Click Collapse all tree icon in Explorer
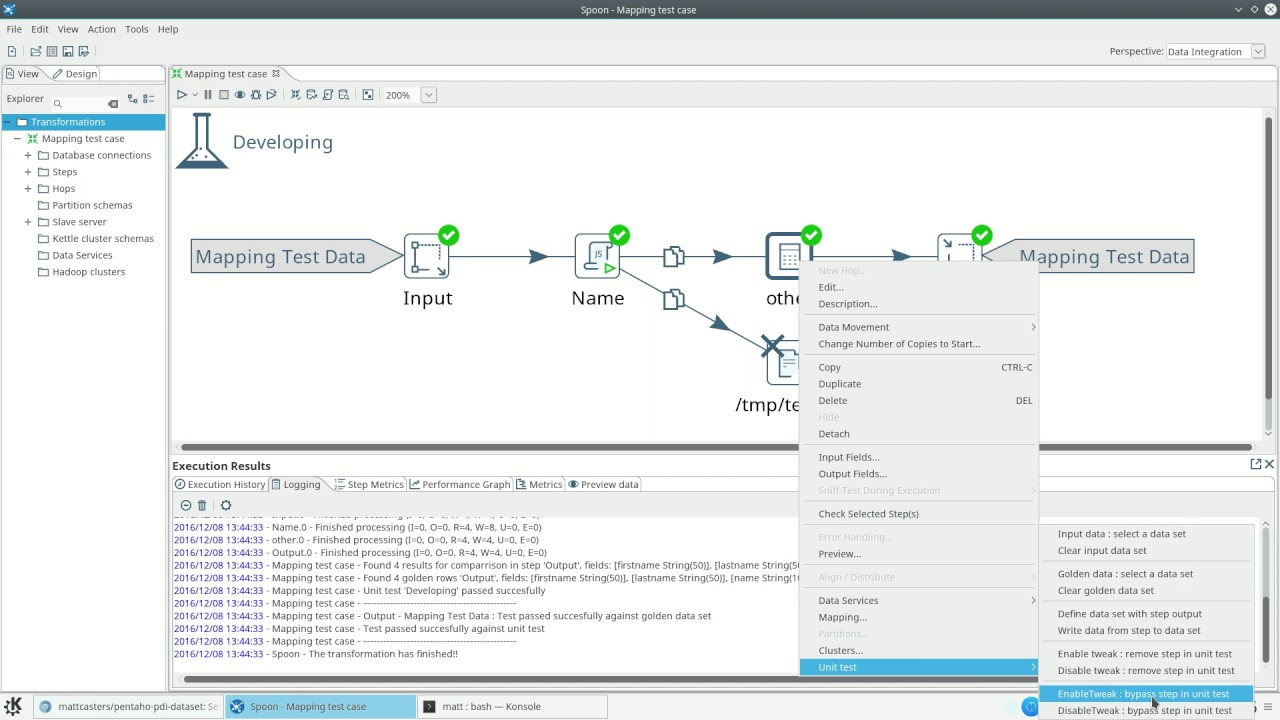The height and width of the screenshot is (720, 1280). pyautogui.click(x=148, y=99)
